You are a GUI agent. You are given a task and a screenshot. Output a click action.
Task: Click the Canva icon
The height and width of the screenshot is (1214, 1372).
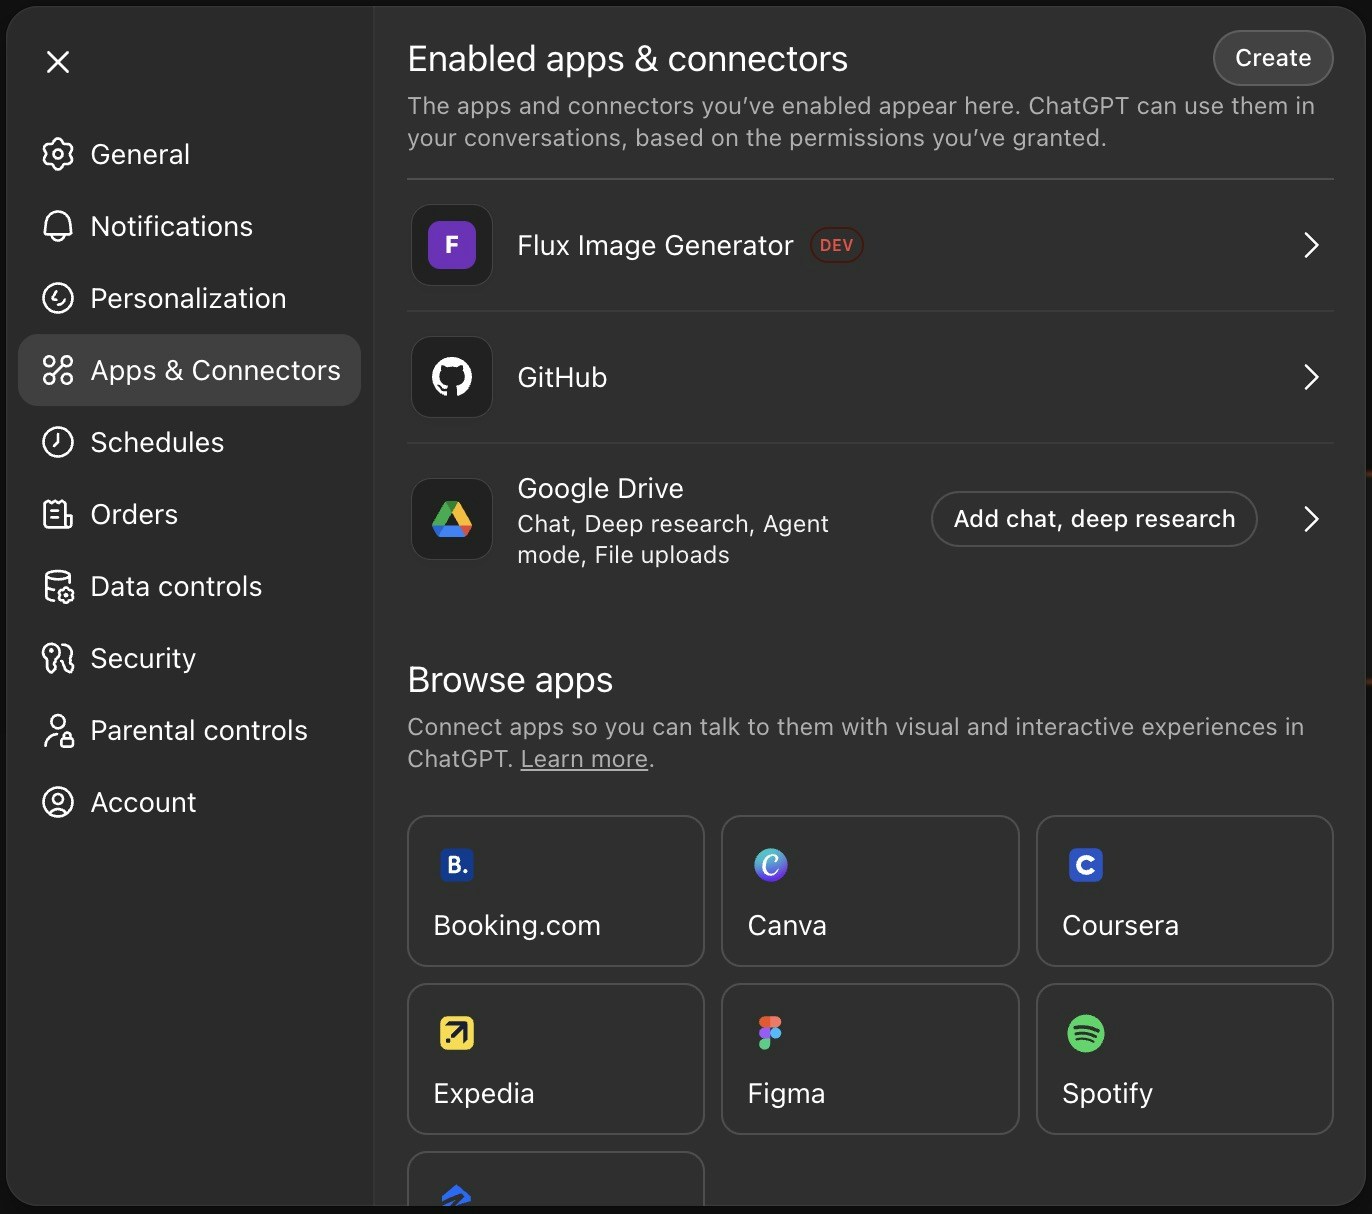(x=770, y=865)
